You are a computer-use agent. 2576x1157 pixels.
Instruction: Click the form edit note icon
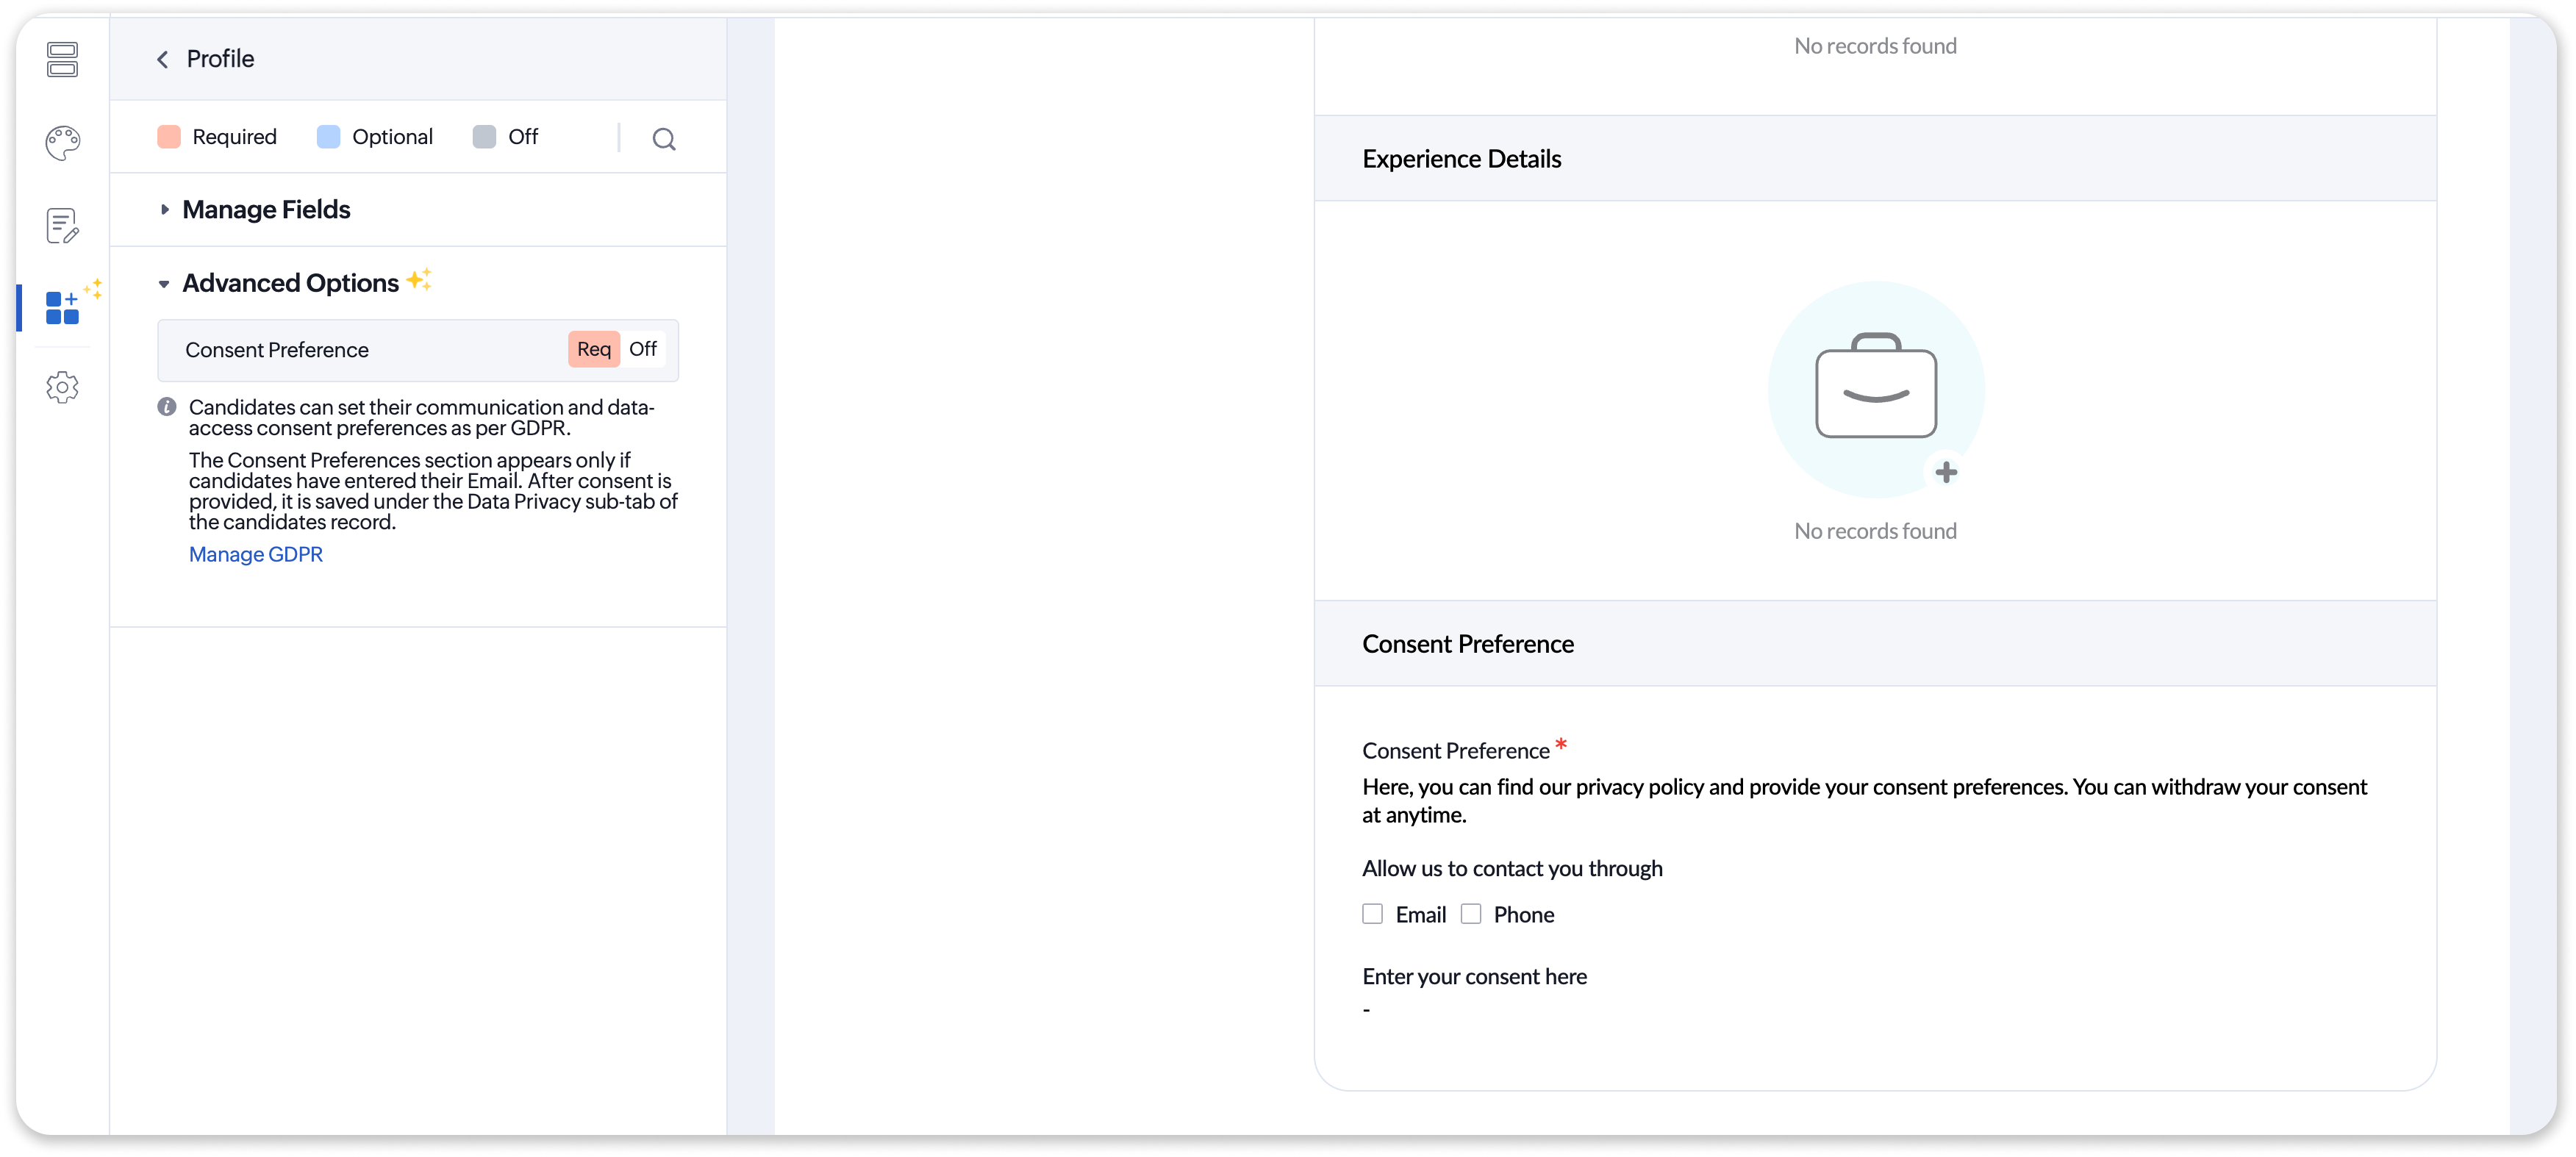coord(62,226)
